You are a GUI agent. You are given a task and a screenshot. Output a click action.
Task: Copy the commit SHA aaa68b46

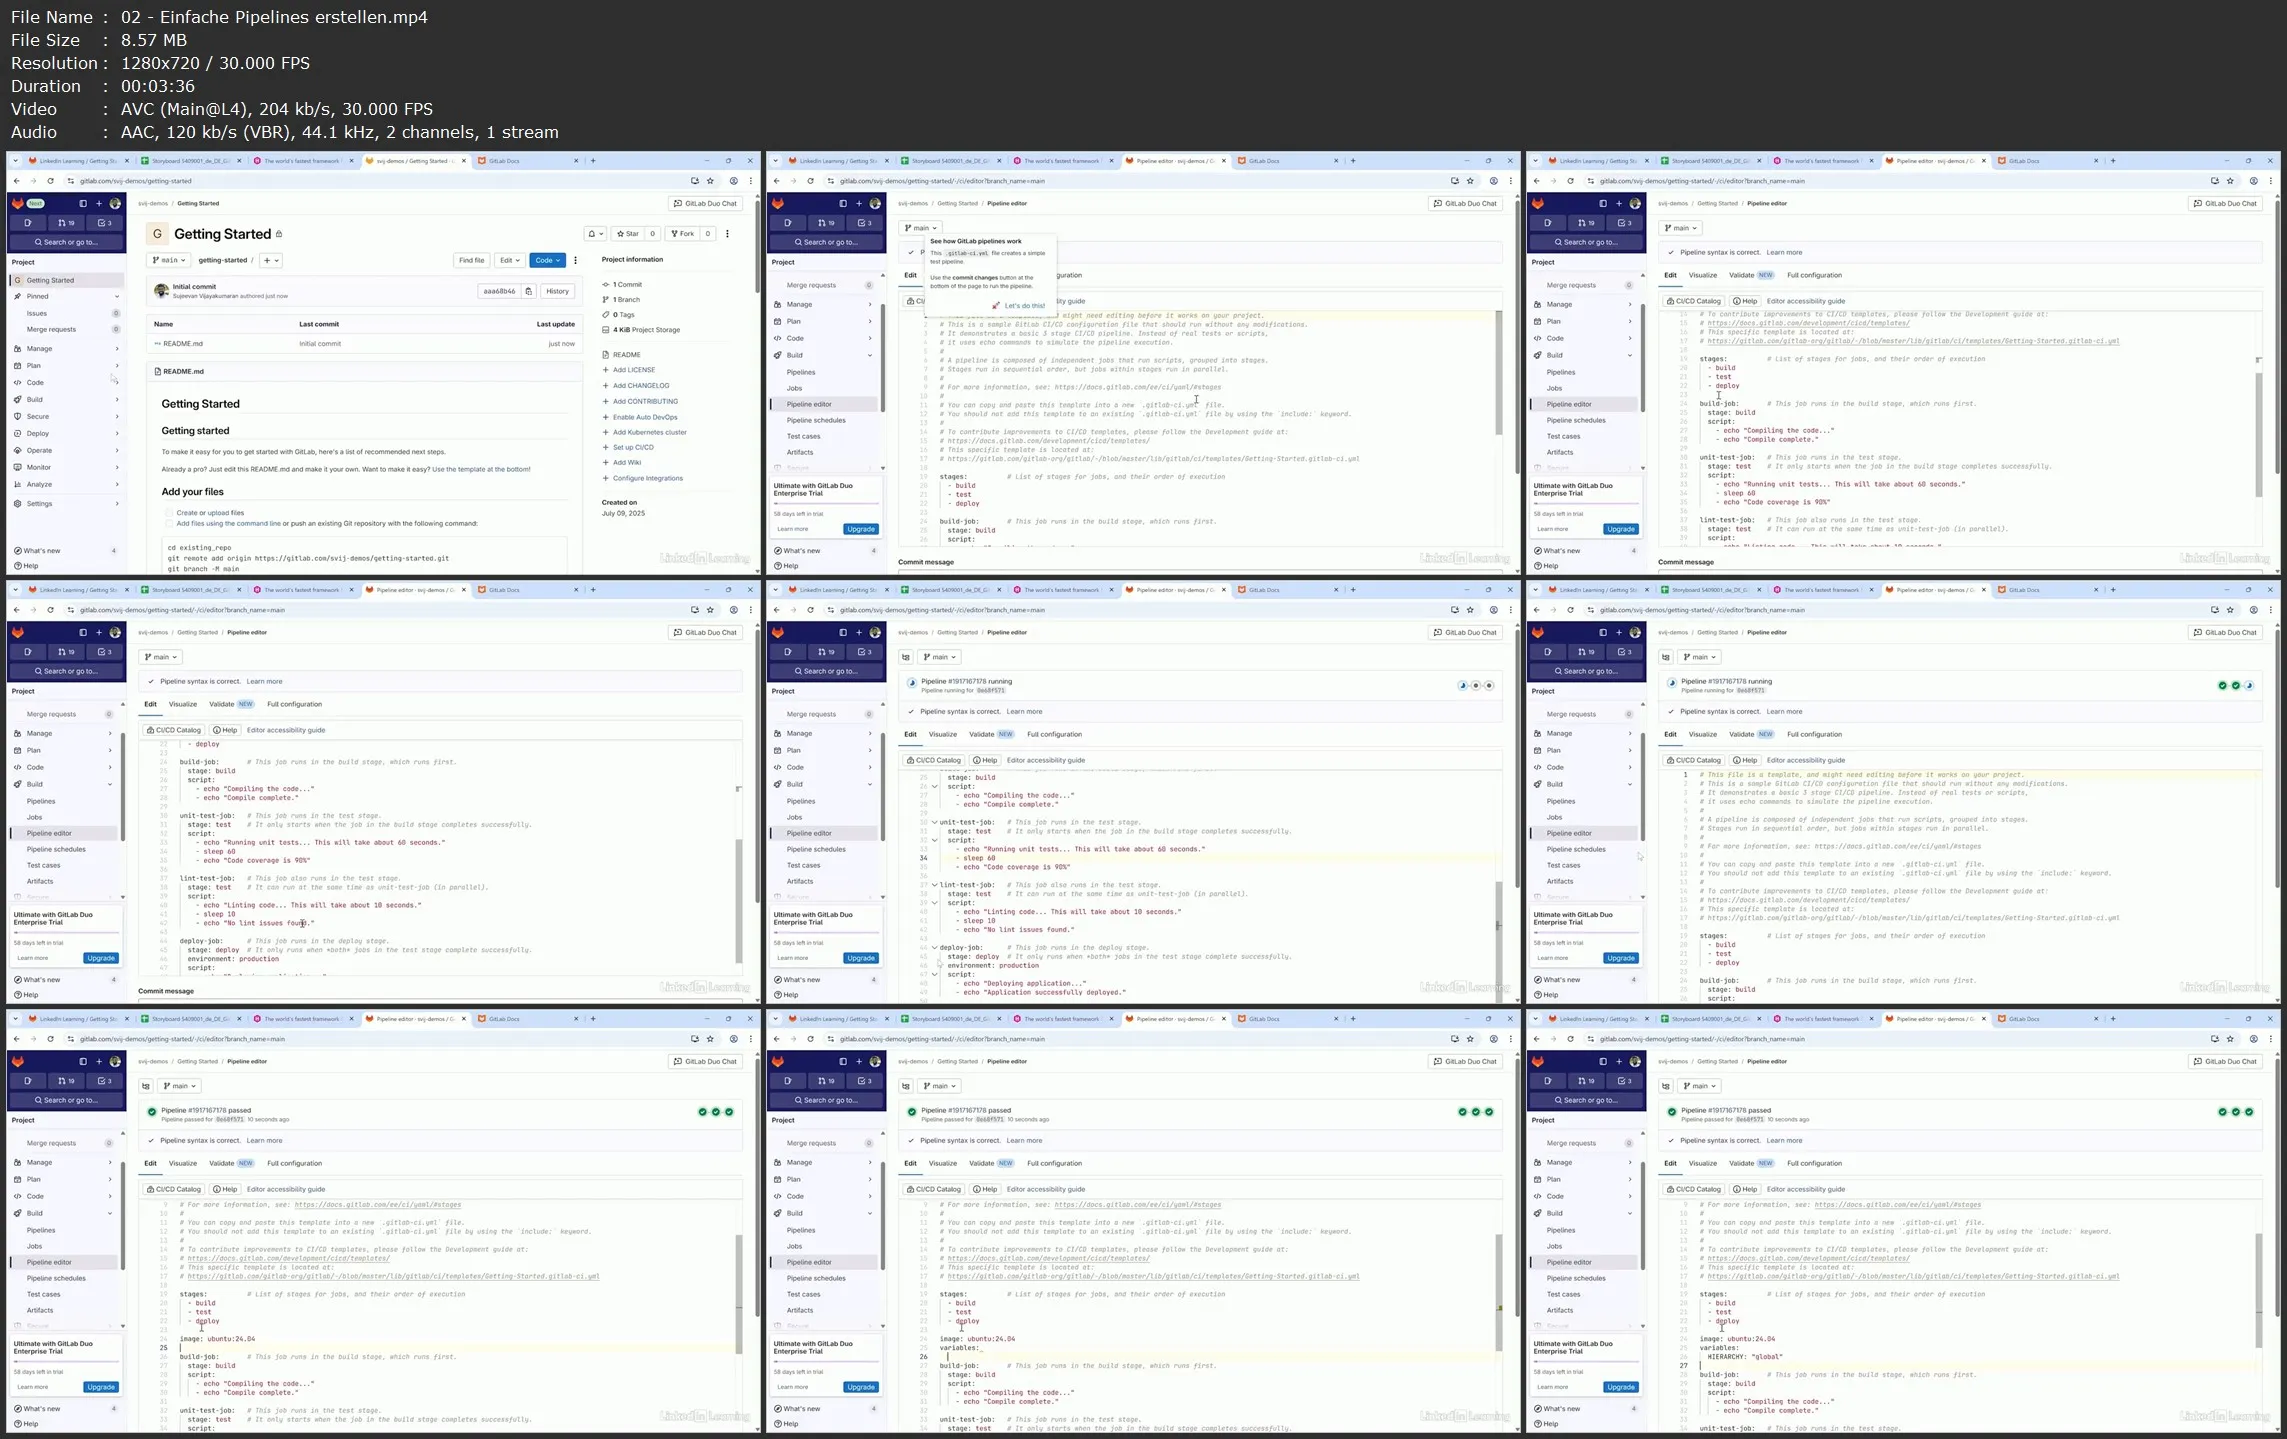pos(529,291)
